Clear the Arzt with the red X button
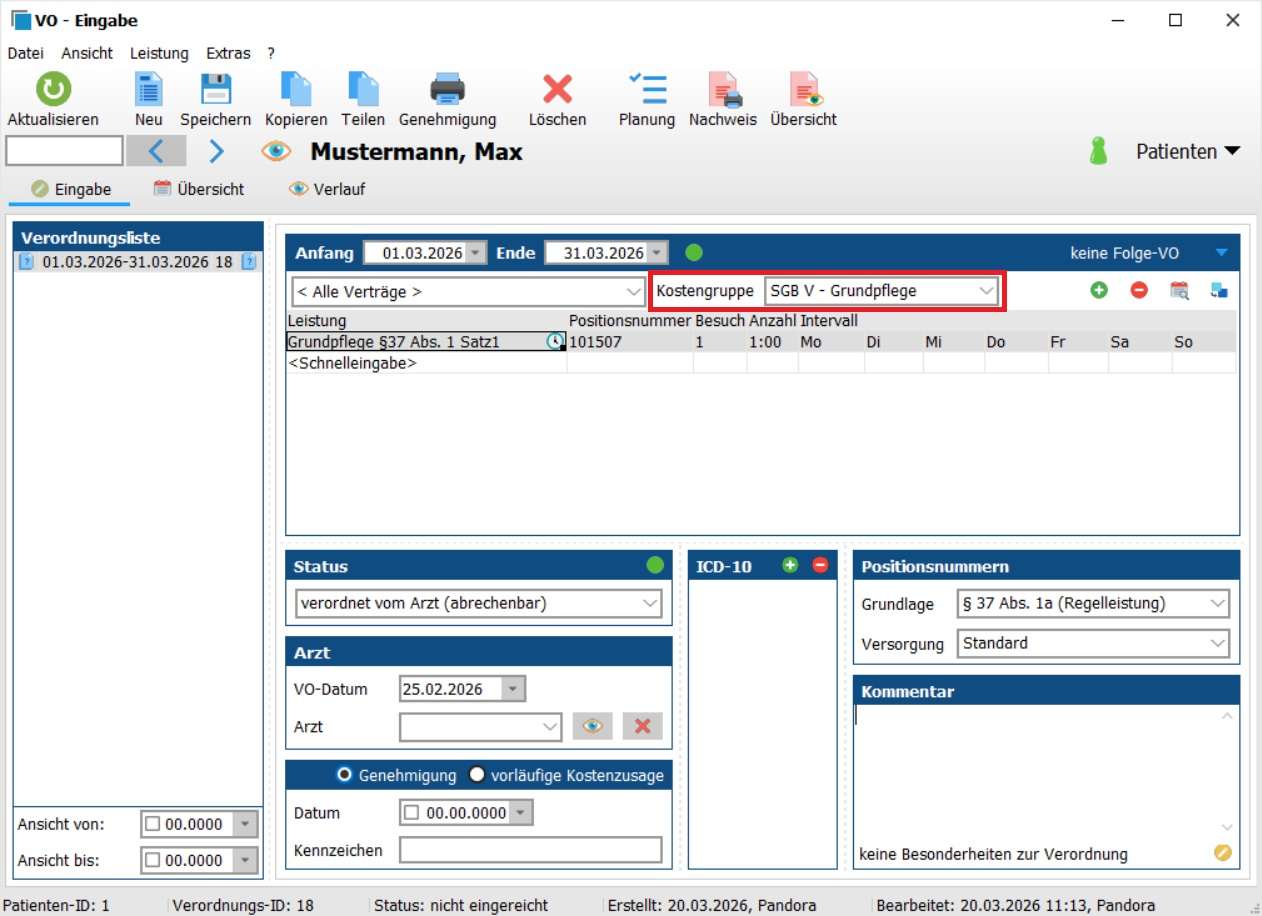Screen dimensions: 1262x916 pyautogui.click(x=642, y=726)
